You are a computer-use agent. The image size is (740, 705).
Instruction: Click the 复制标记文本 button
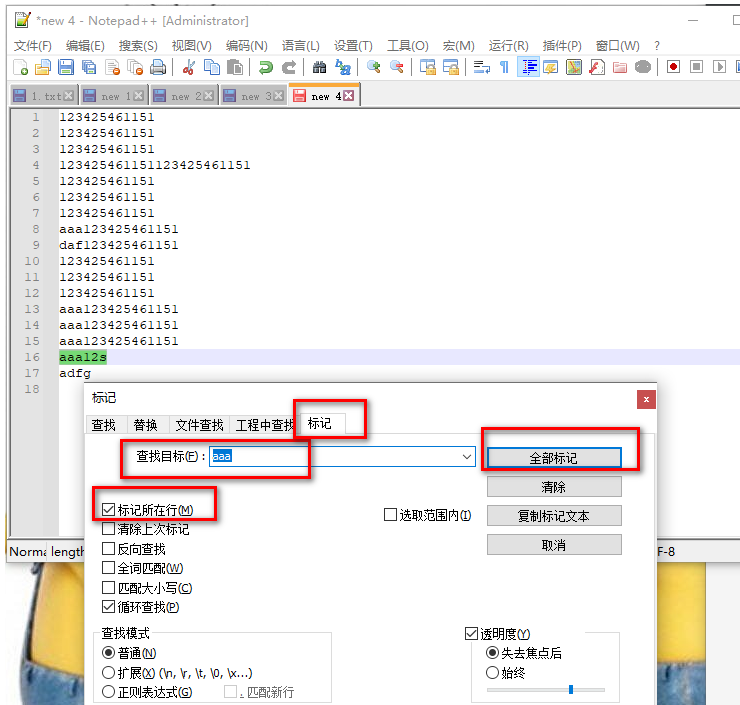click(554, 516)
